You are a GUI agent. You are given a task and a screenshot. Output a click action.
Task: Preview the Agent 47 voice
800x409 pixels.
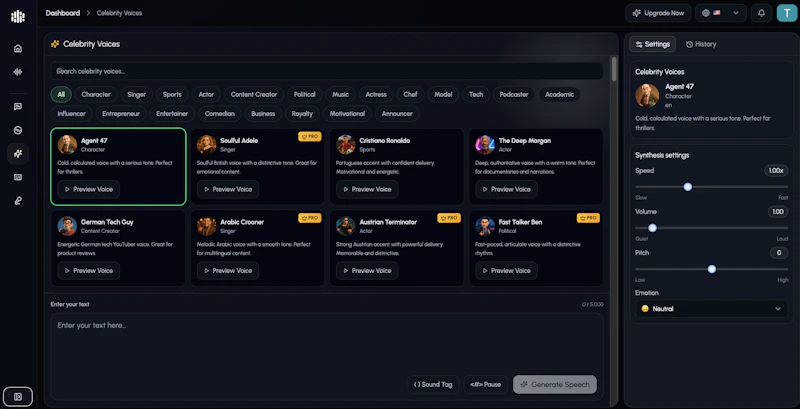click(89, 189)
